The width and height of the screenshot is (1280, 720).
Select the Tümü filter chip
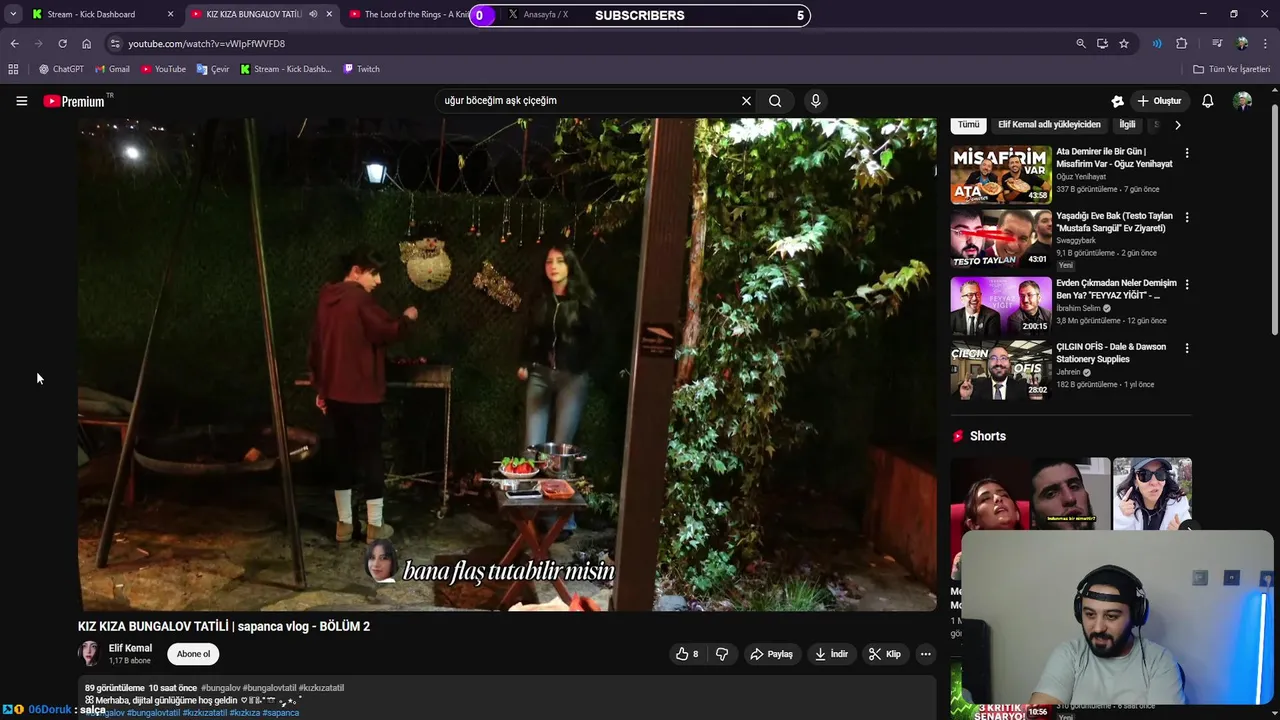coord(968,125)
